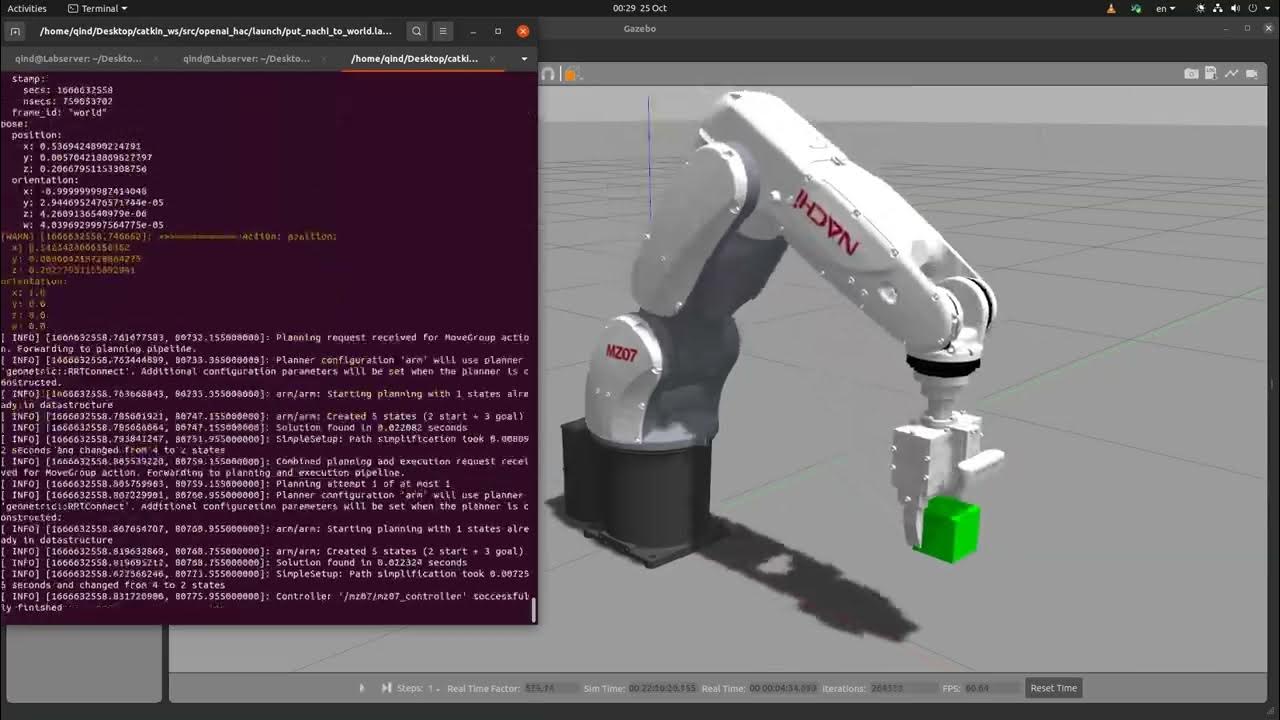
Task: Click the Real Time Factor value field
Action: (552, 688)
